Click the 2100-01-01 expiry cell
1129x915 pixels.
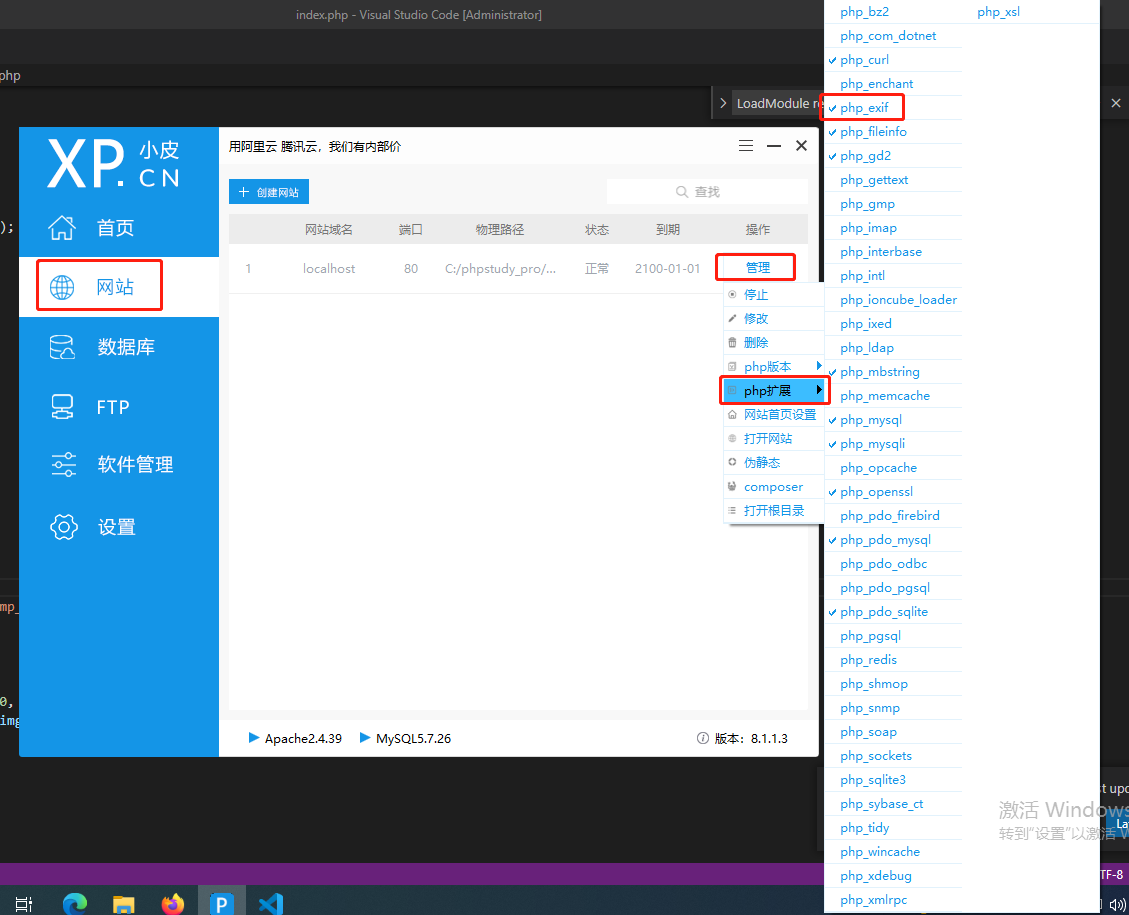667,269
